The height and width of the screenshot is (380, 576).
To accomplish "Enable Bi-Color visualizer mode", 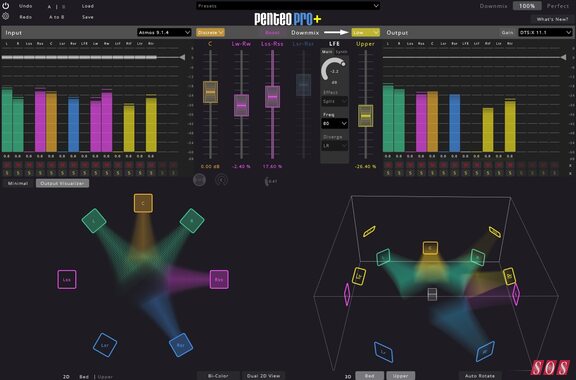I will pos(218,376).
